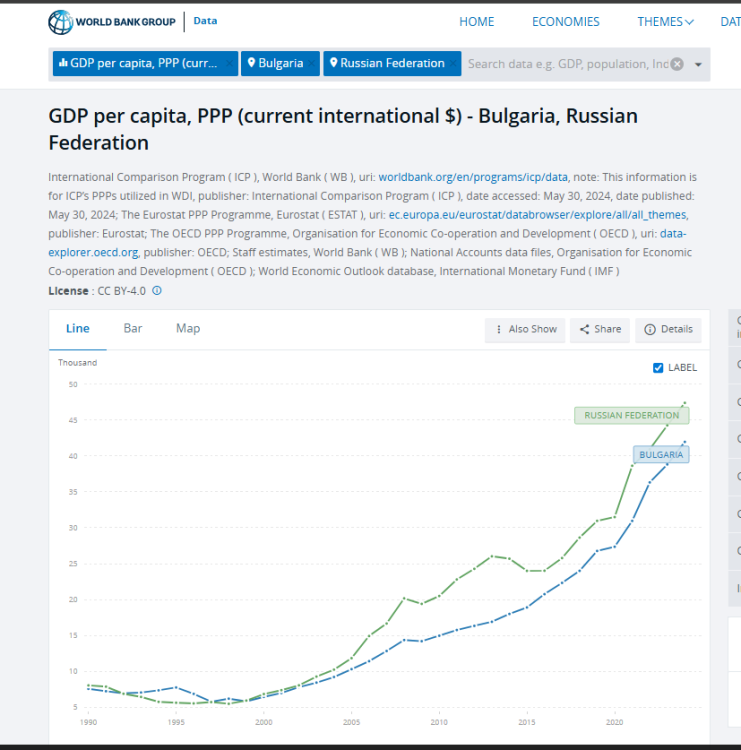The width and height of the screenshot is (741, 750).
Task: Focus the Search data input field
Action: 567,64
